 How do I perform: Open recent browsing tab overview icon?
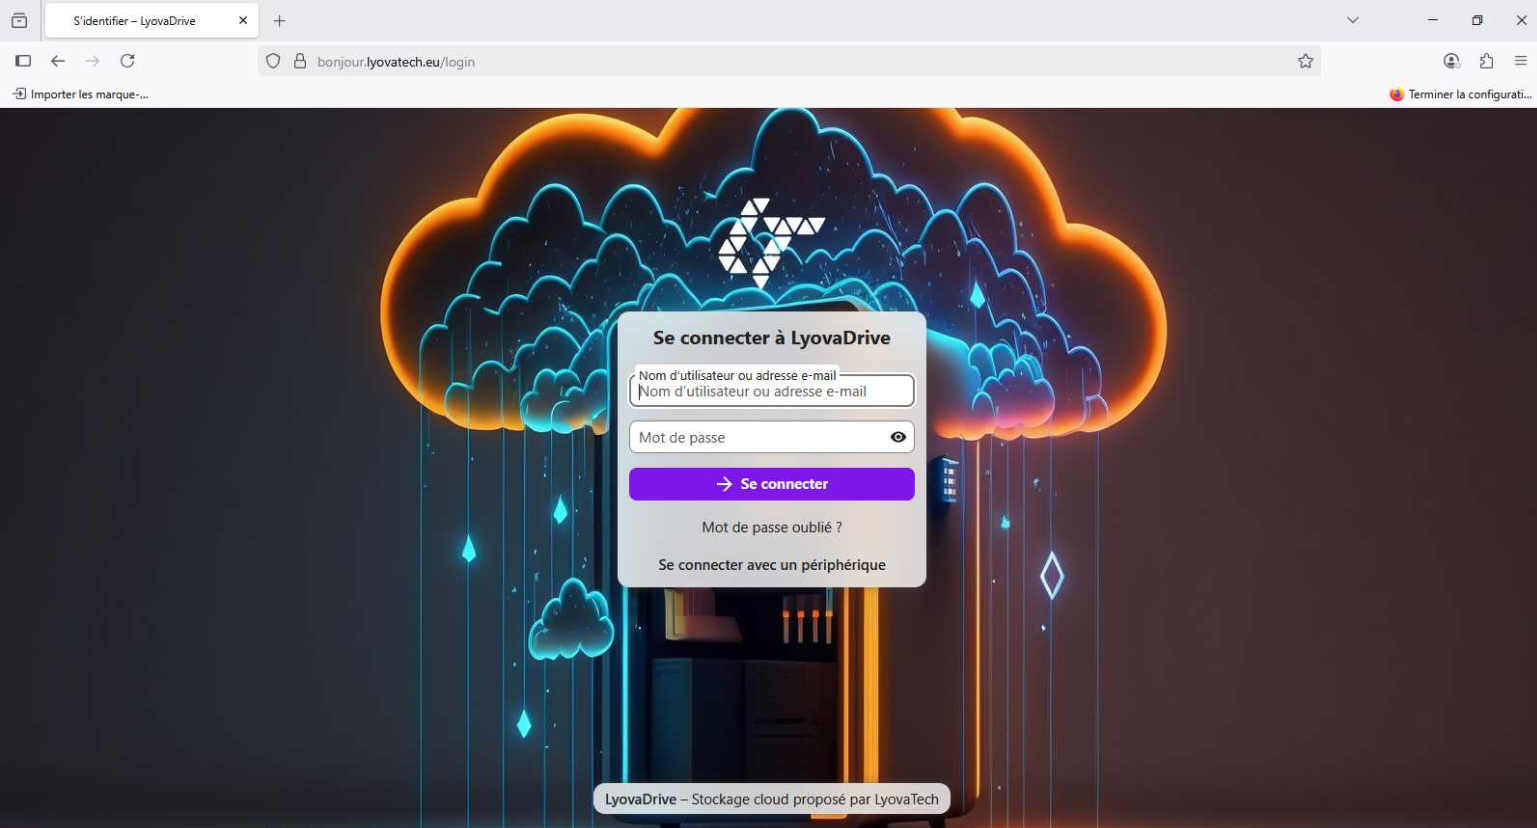(19, 20)
